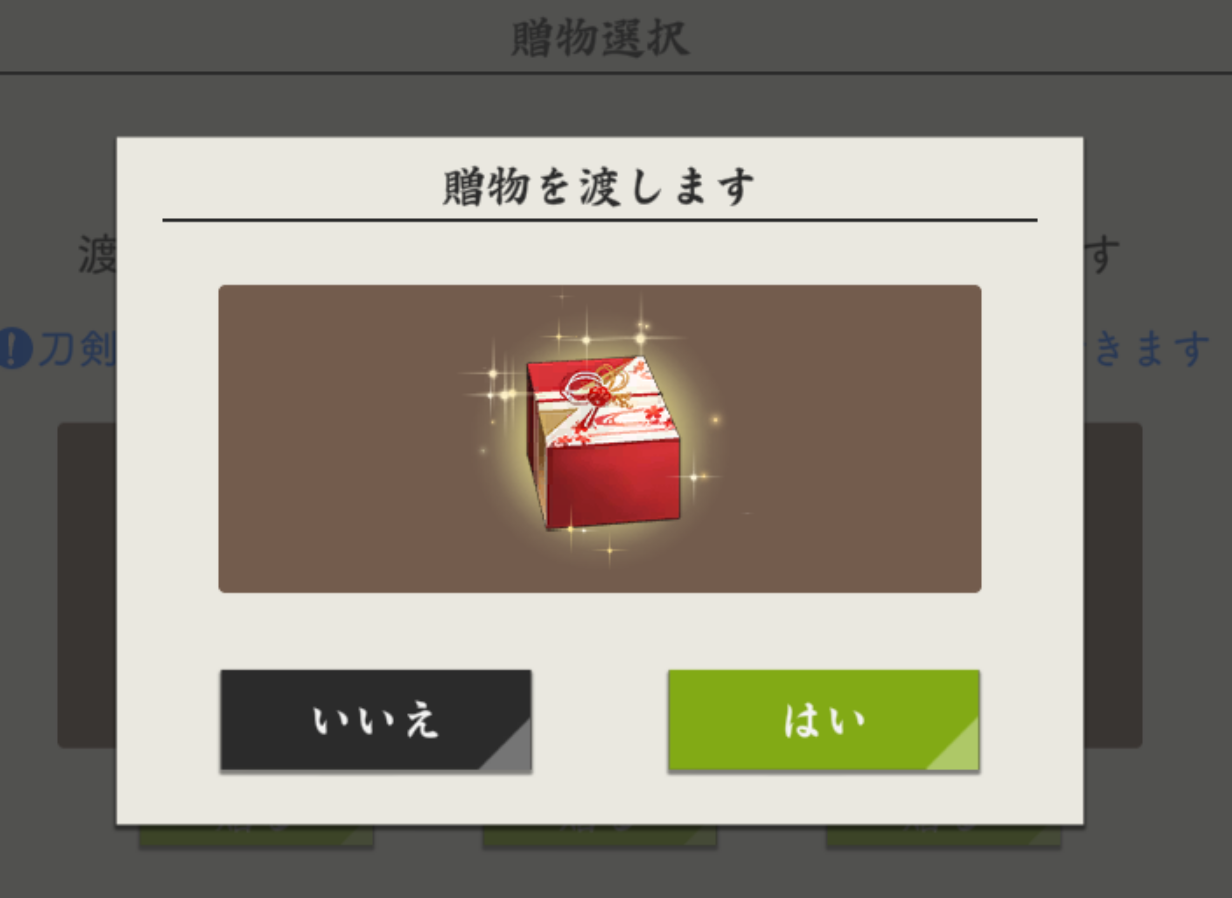Click the dimmed left green button below the dialog
The width and height of the screenshot is (1232, 898).
coord(256,837)
